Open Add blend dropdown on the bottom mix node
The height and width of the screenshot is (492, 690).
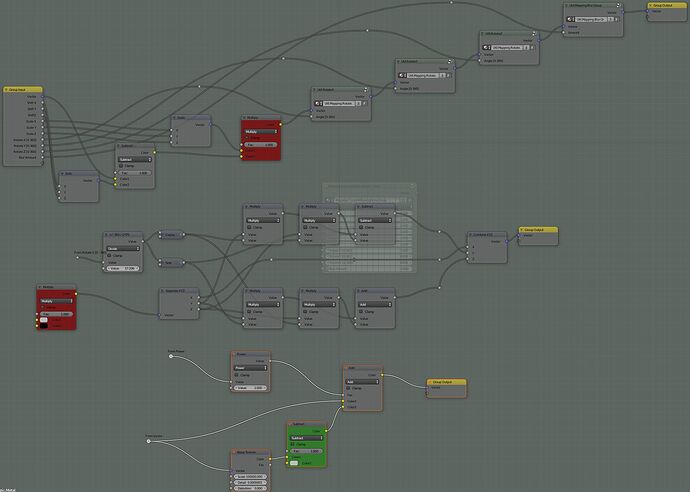tap(362, 382)
